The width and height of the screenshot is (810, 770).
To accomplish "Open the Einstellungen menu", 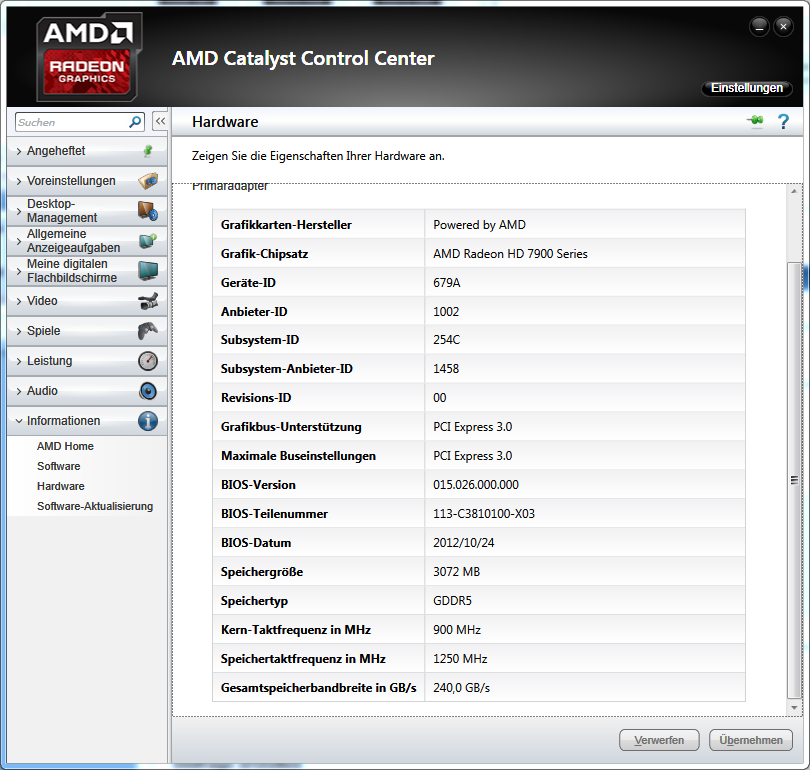I will coord(746,88).
